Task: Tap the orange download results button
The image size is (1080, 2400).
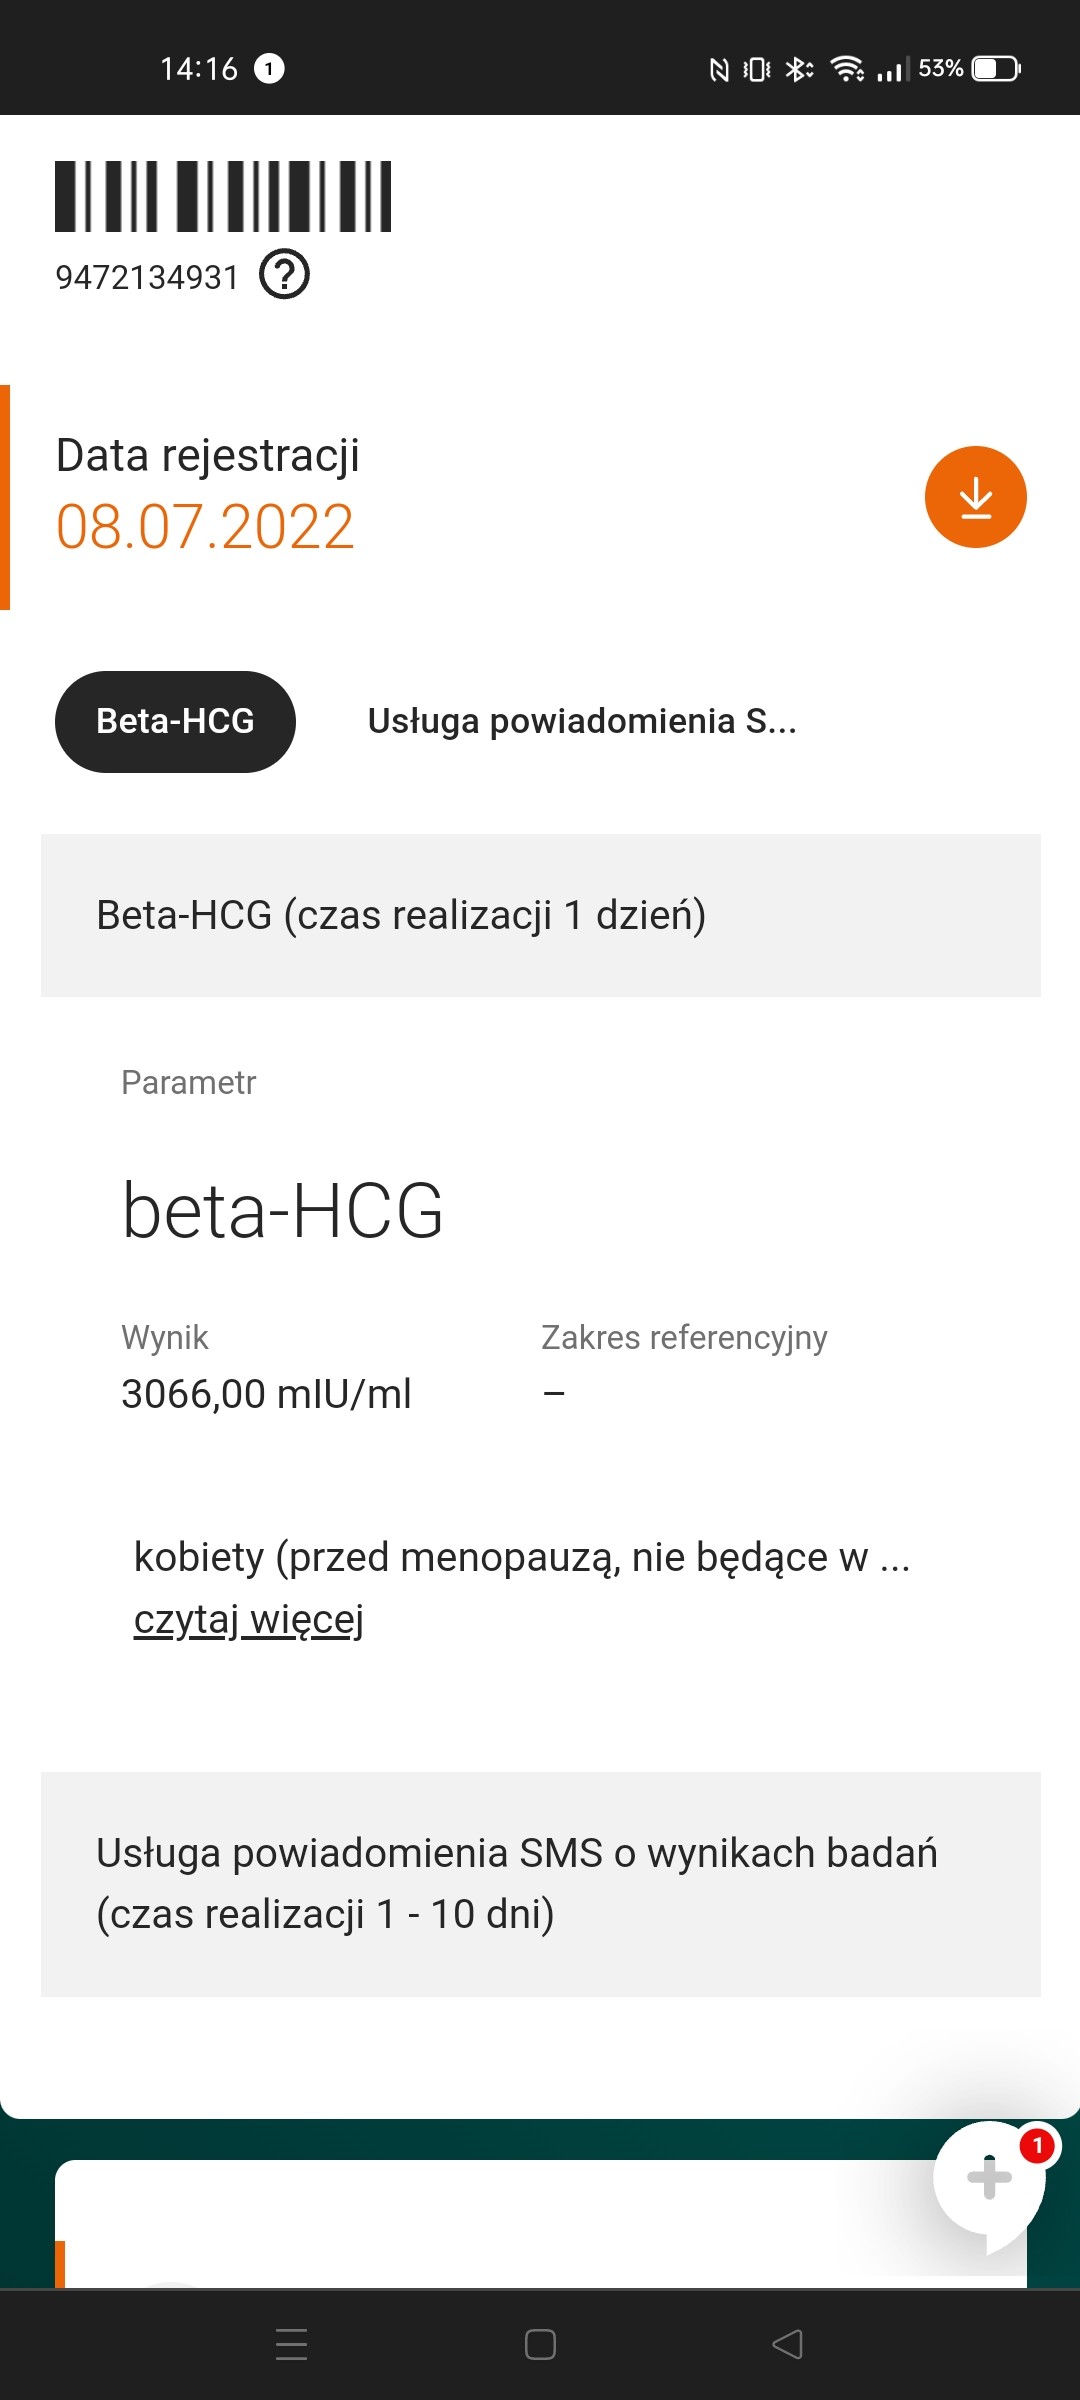Action: click(975, 497)
